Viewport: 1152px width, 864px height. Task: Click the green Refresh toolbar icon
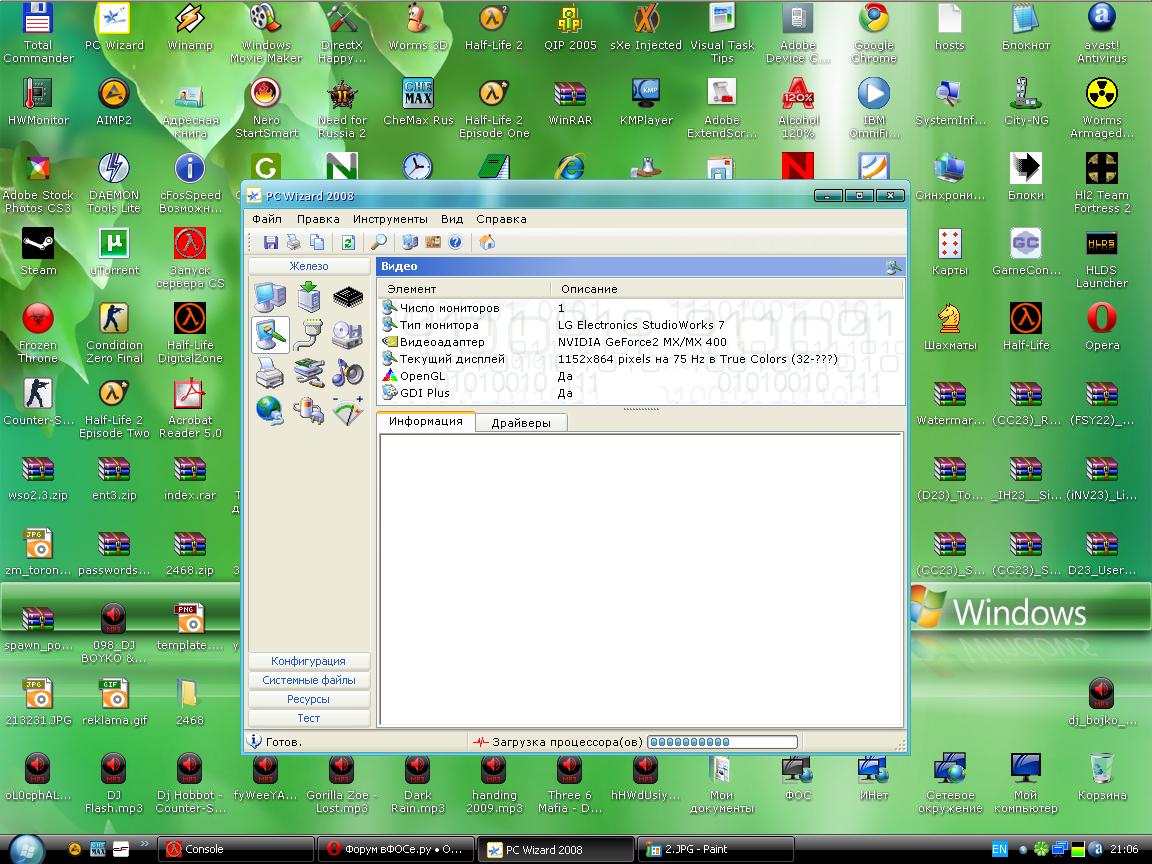click(x=348, y=242)
